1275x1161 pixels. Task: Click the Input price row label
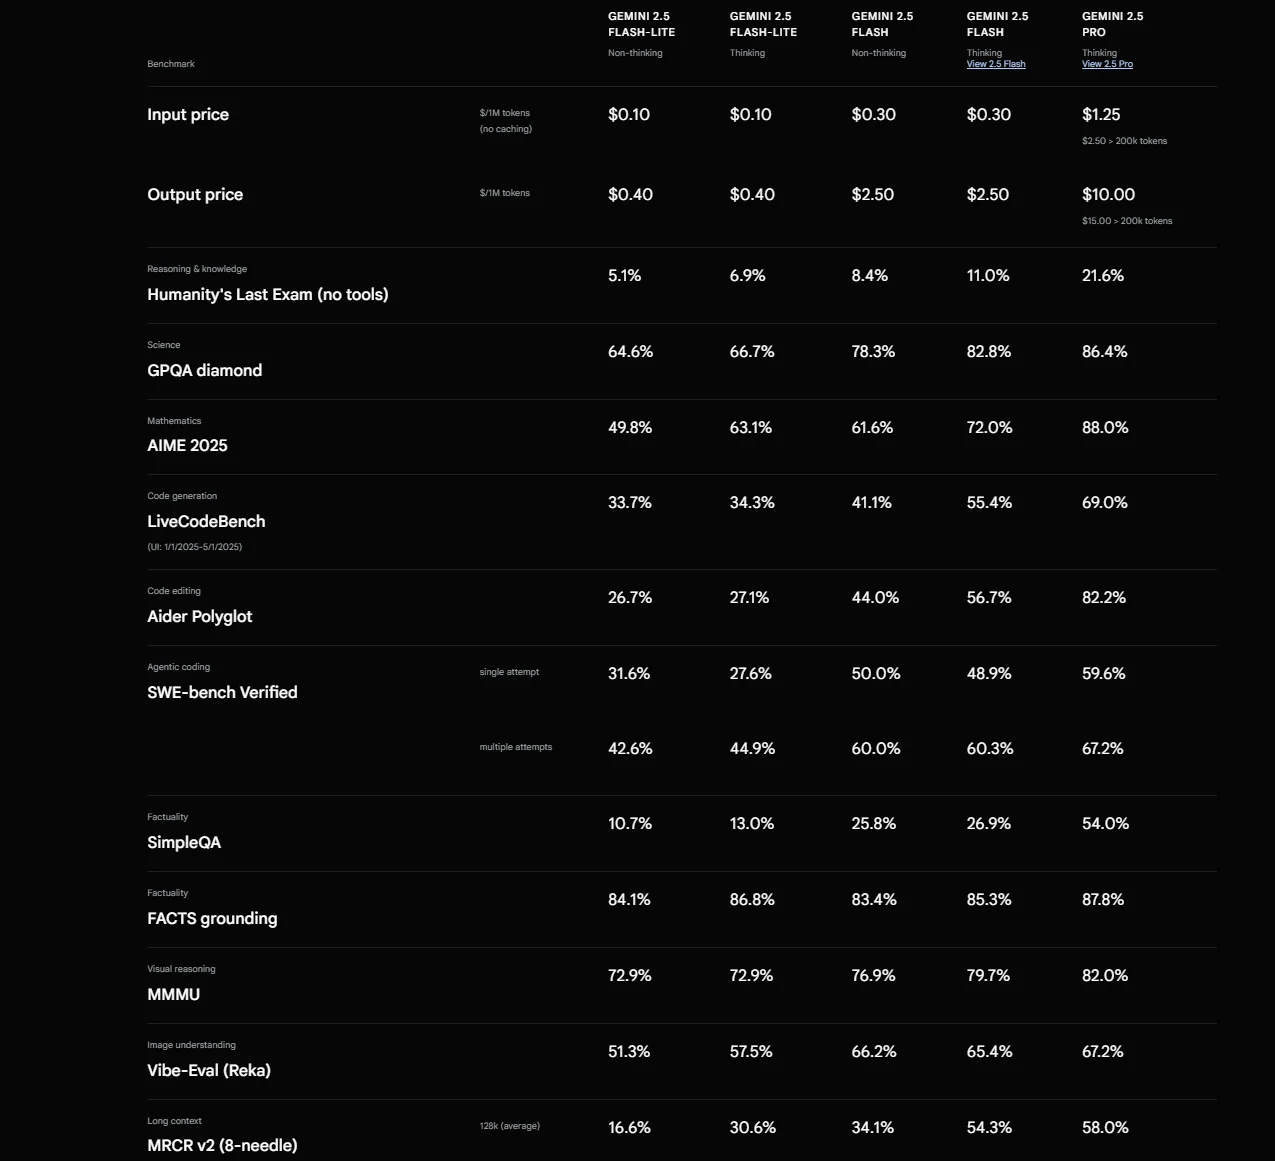click(188, 114)
